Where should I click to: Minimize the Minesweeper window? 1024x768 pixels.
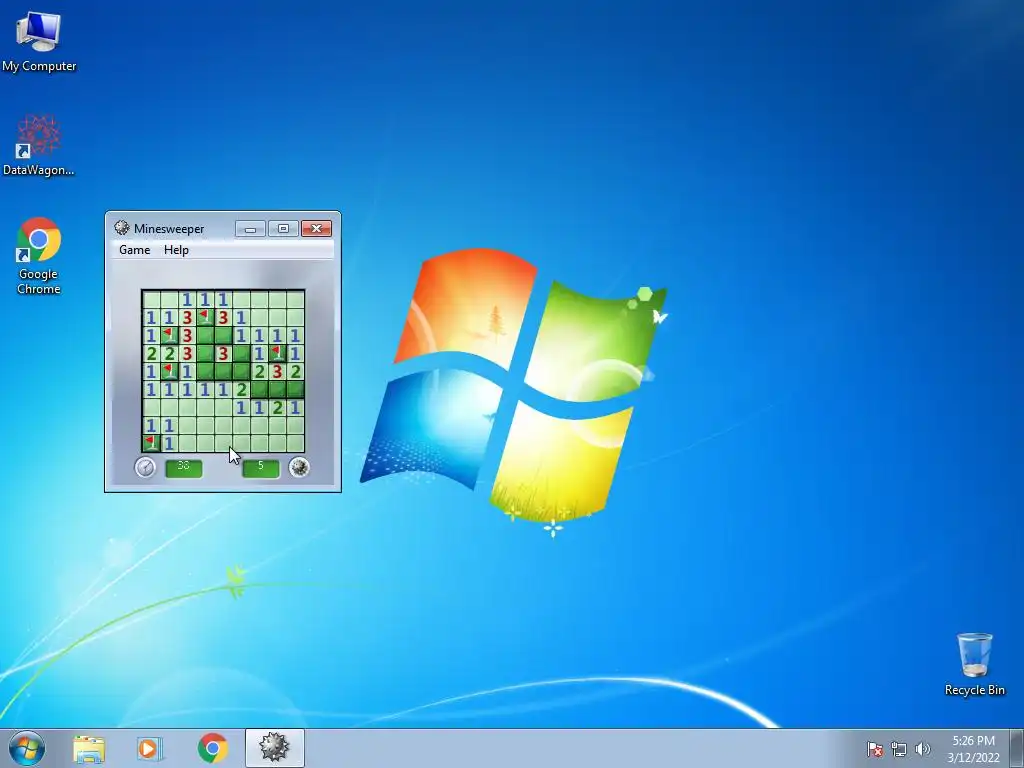tap(250, 229)
